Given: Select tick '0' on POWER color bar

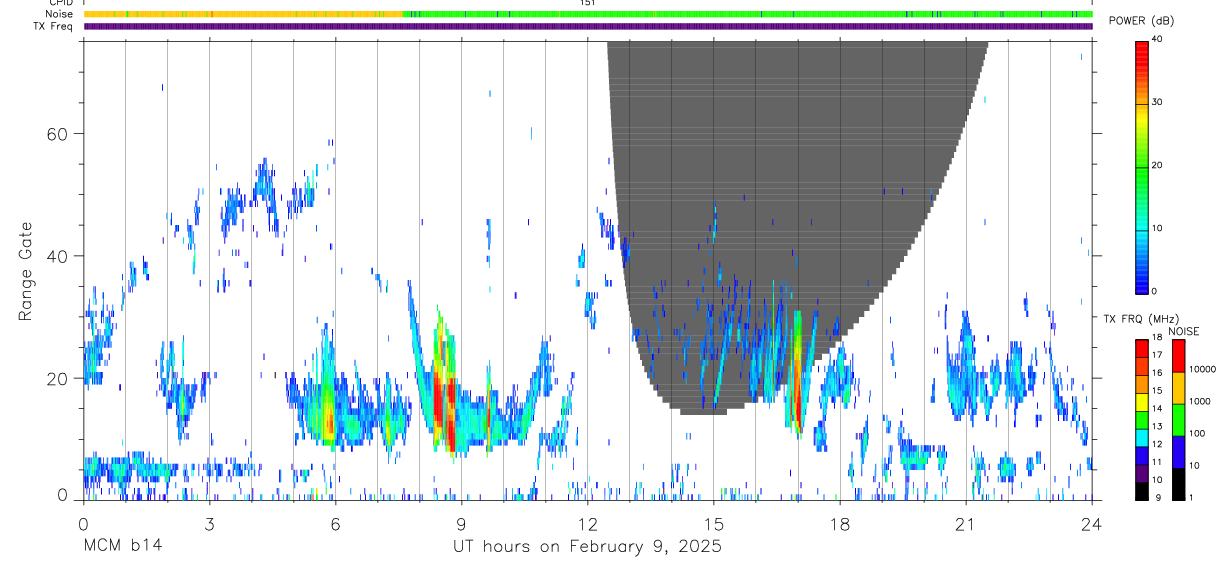Looking at the screenshot, I should pyautogui.click(x=1155, y=291).
